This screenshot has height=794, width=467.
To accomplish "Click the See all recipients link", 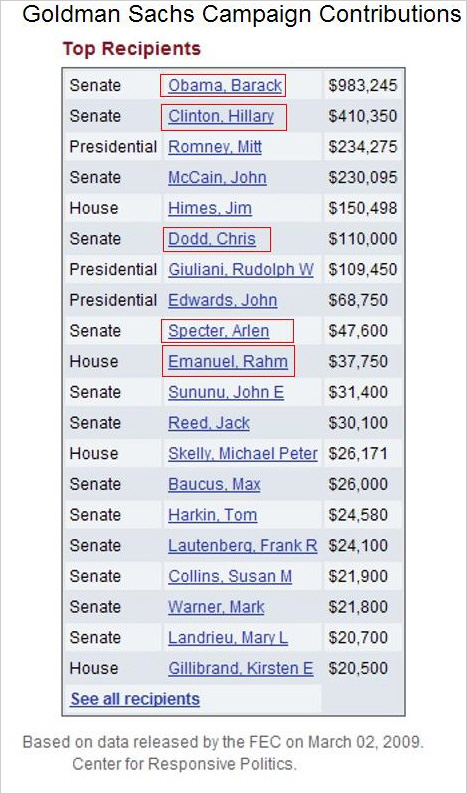I will pyautogui.click(x=135, y=699).
